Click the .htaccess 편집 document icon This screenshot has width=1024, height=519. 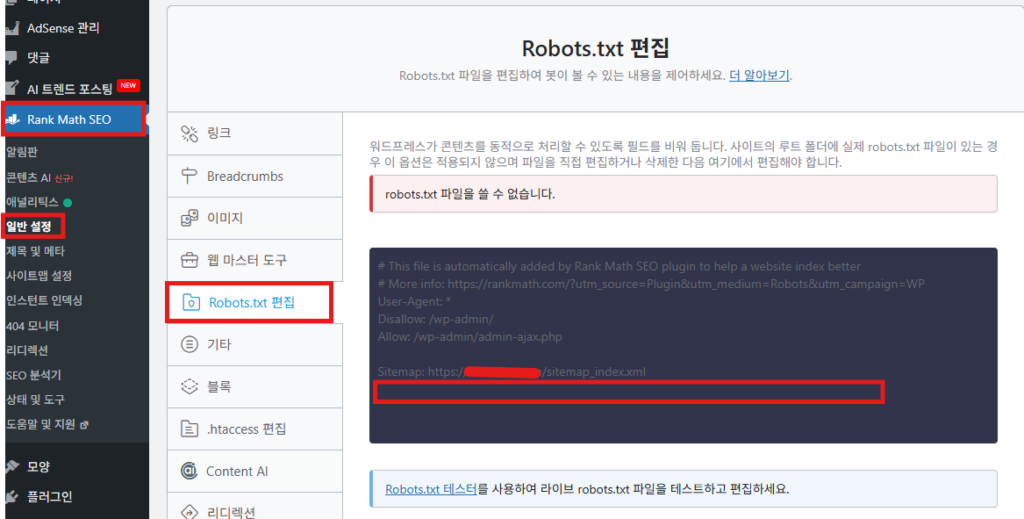[x=189, y=429]
